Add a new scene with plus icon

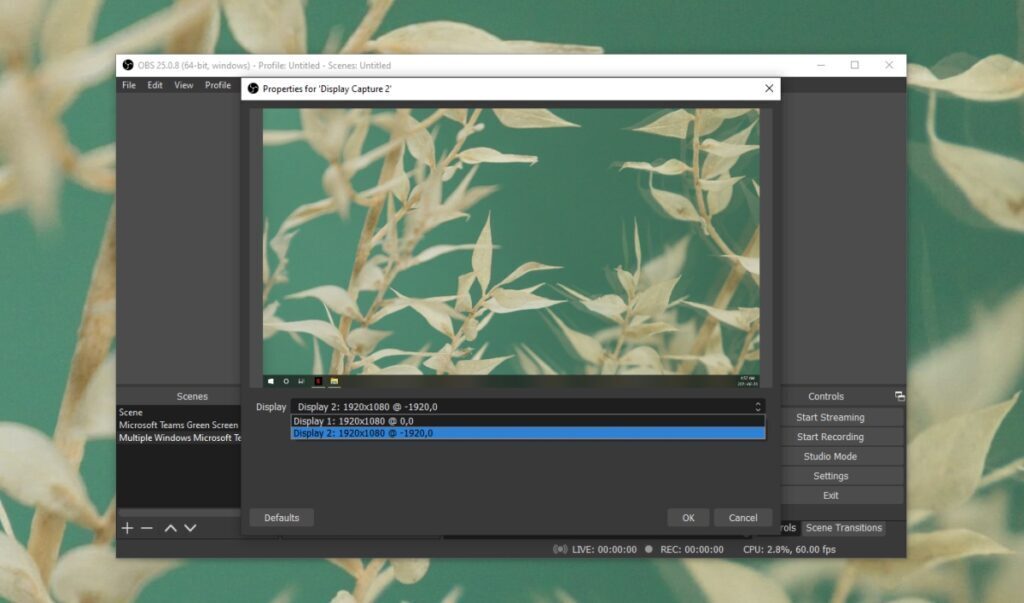point(127,528)
